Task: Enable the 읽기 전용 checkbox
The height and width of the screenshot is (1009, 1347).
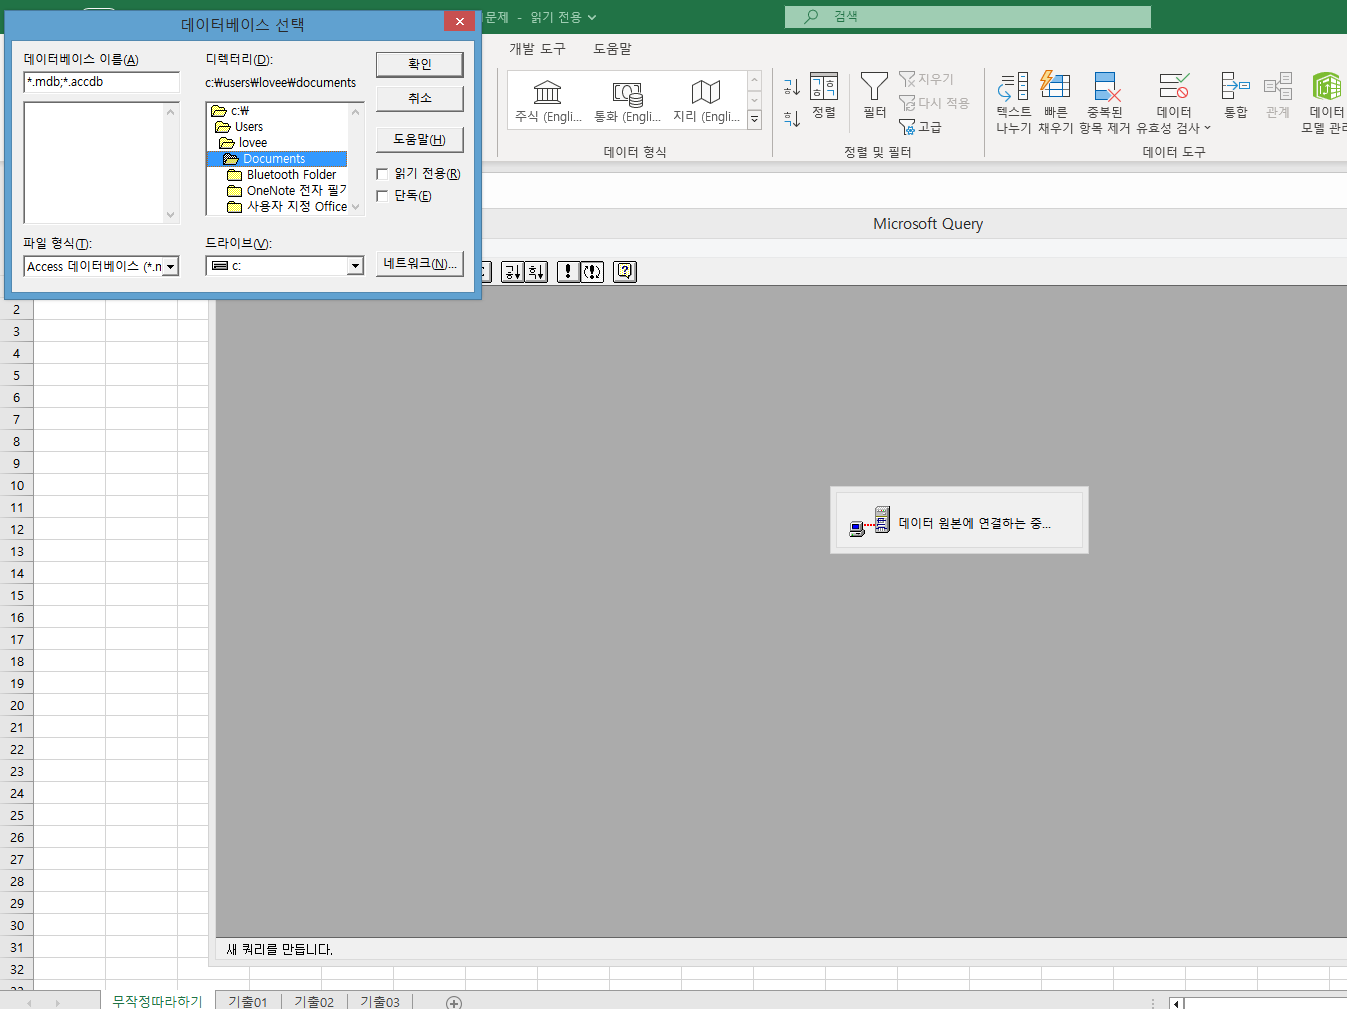Action: click(x=382, y=174)
